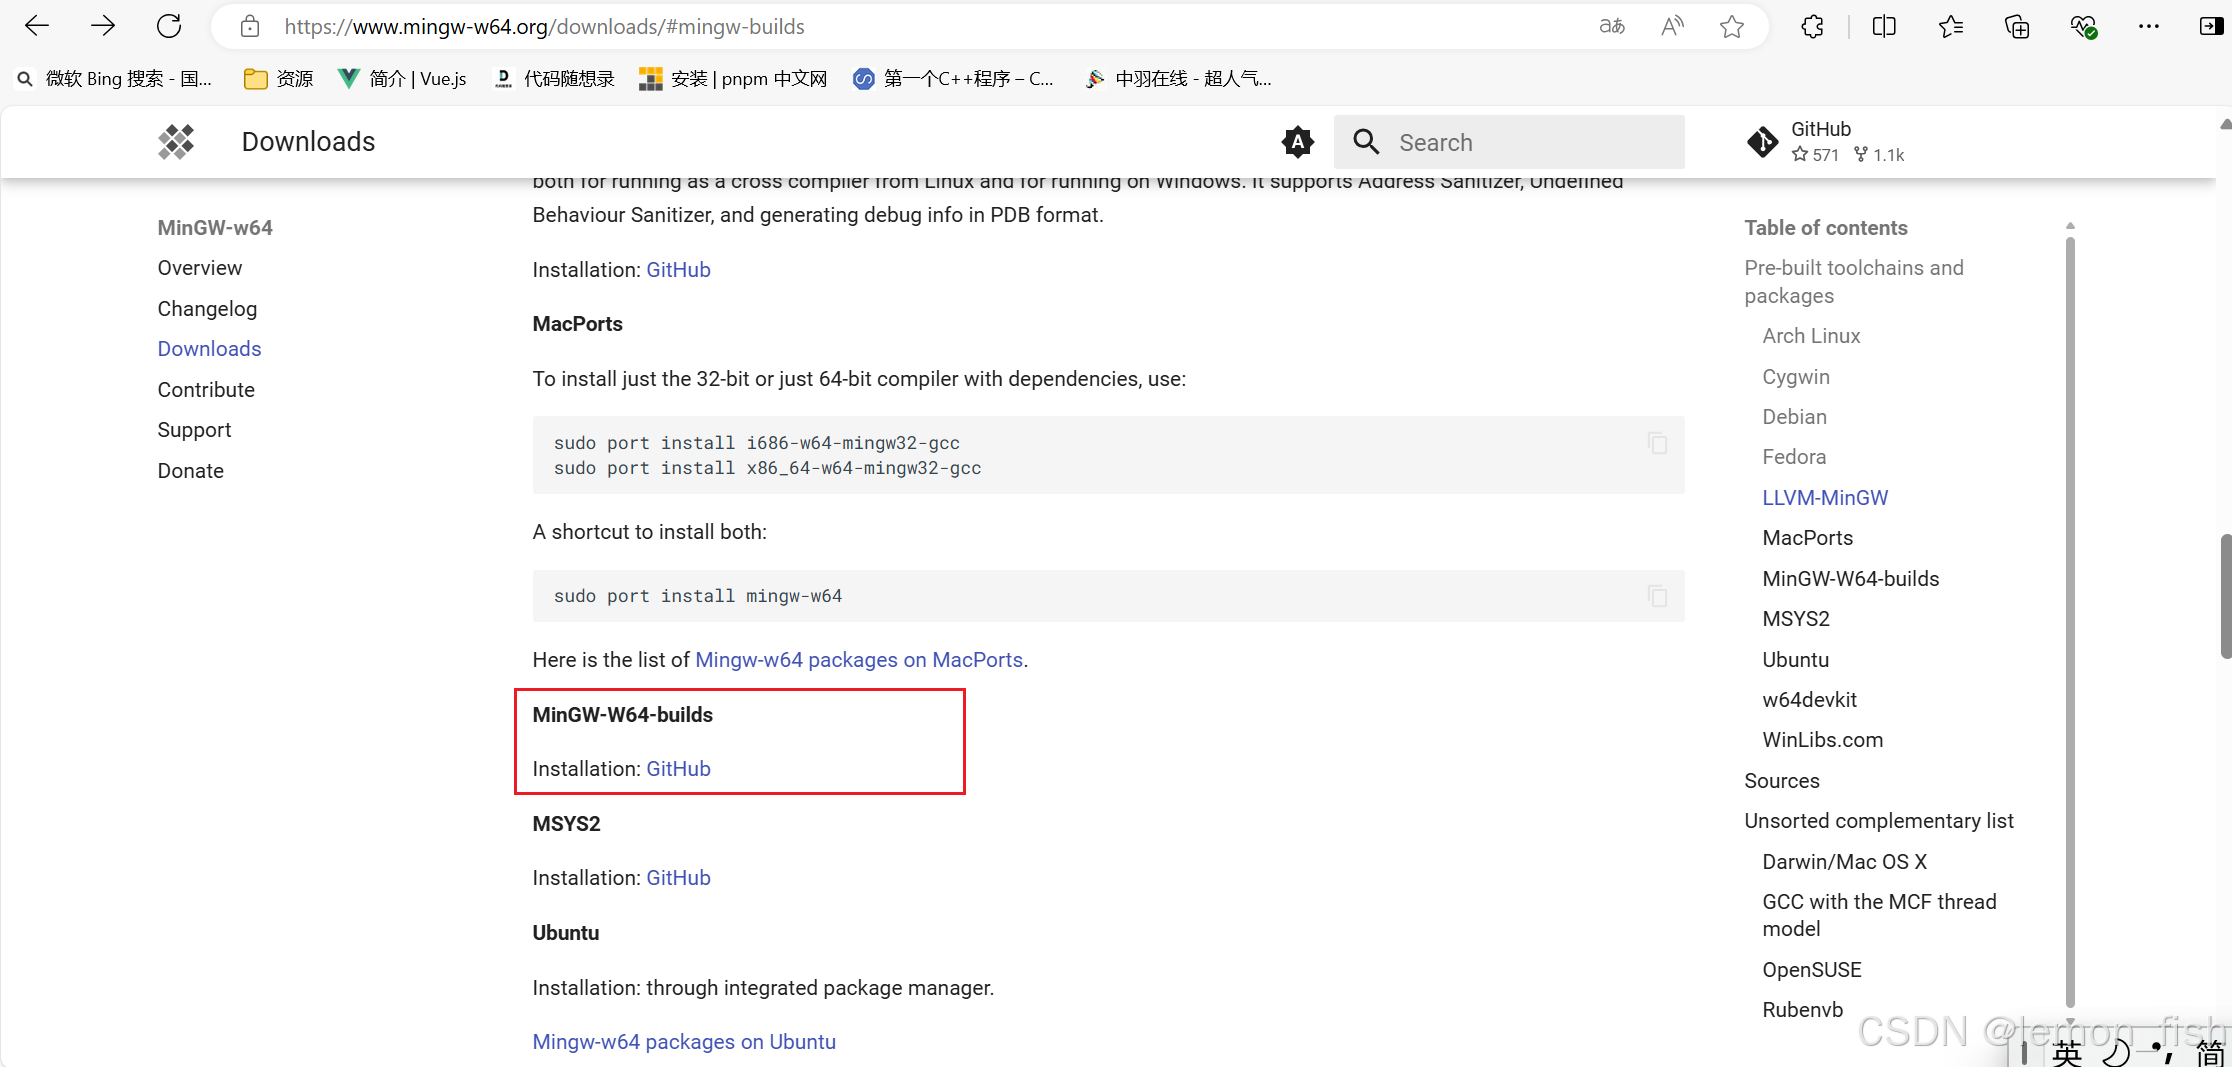2232x1067 pixels.
Task: Jump to MSYS2 in table of contents
Action: click(x=1796, y=619)
